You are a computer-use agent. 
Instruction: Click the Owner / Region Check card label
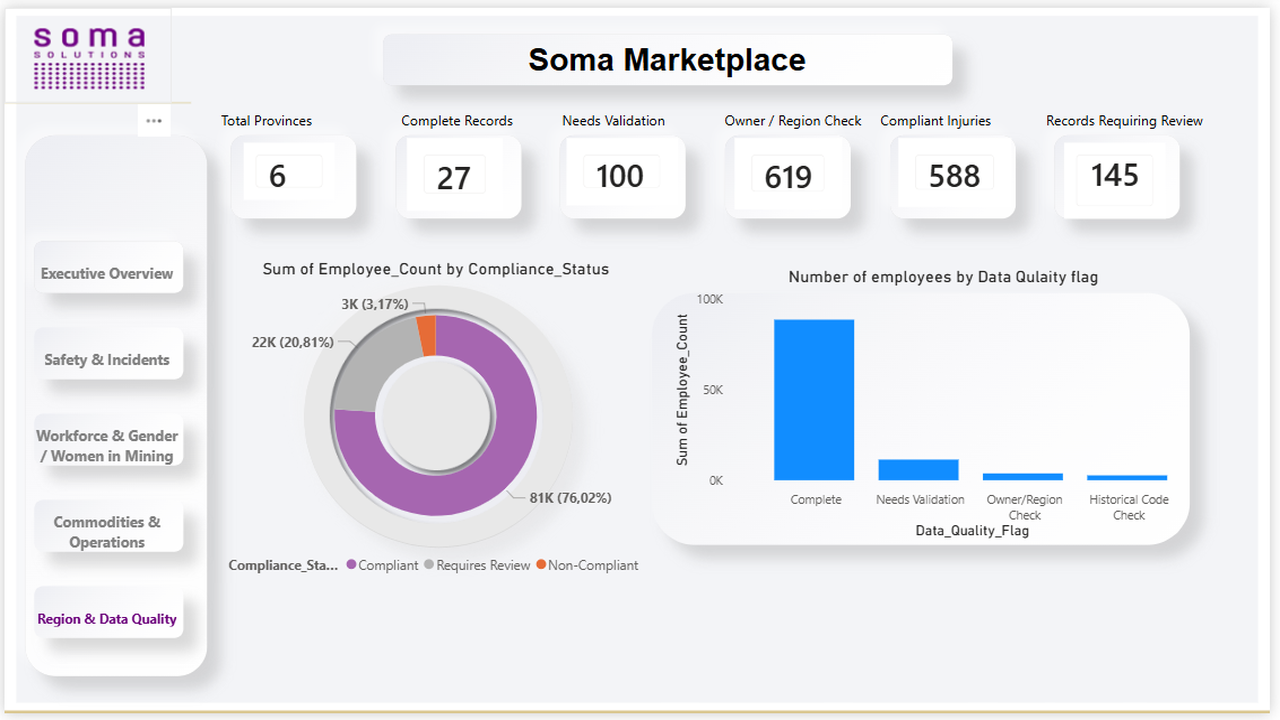(793, 121)
